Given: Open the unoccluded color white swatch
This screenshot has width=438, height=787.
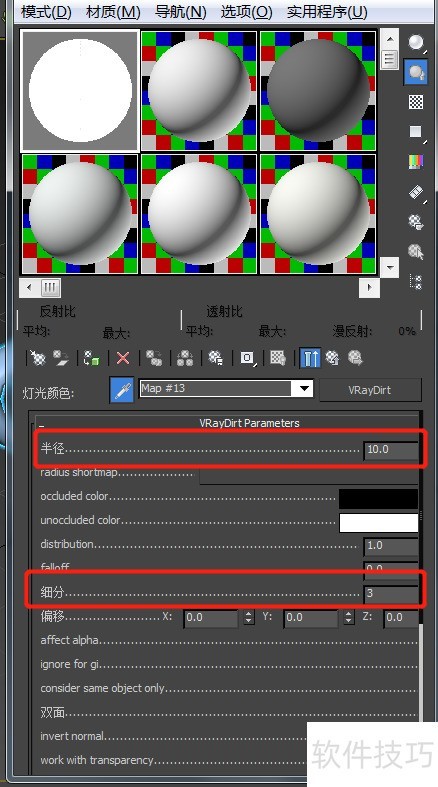Looking at the screenshot, I should 378,522.
